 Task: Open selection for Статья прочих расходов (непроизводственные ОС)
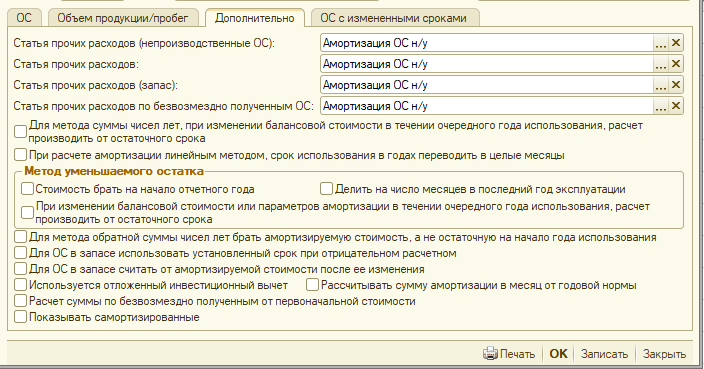(x=660, y=43)
